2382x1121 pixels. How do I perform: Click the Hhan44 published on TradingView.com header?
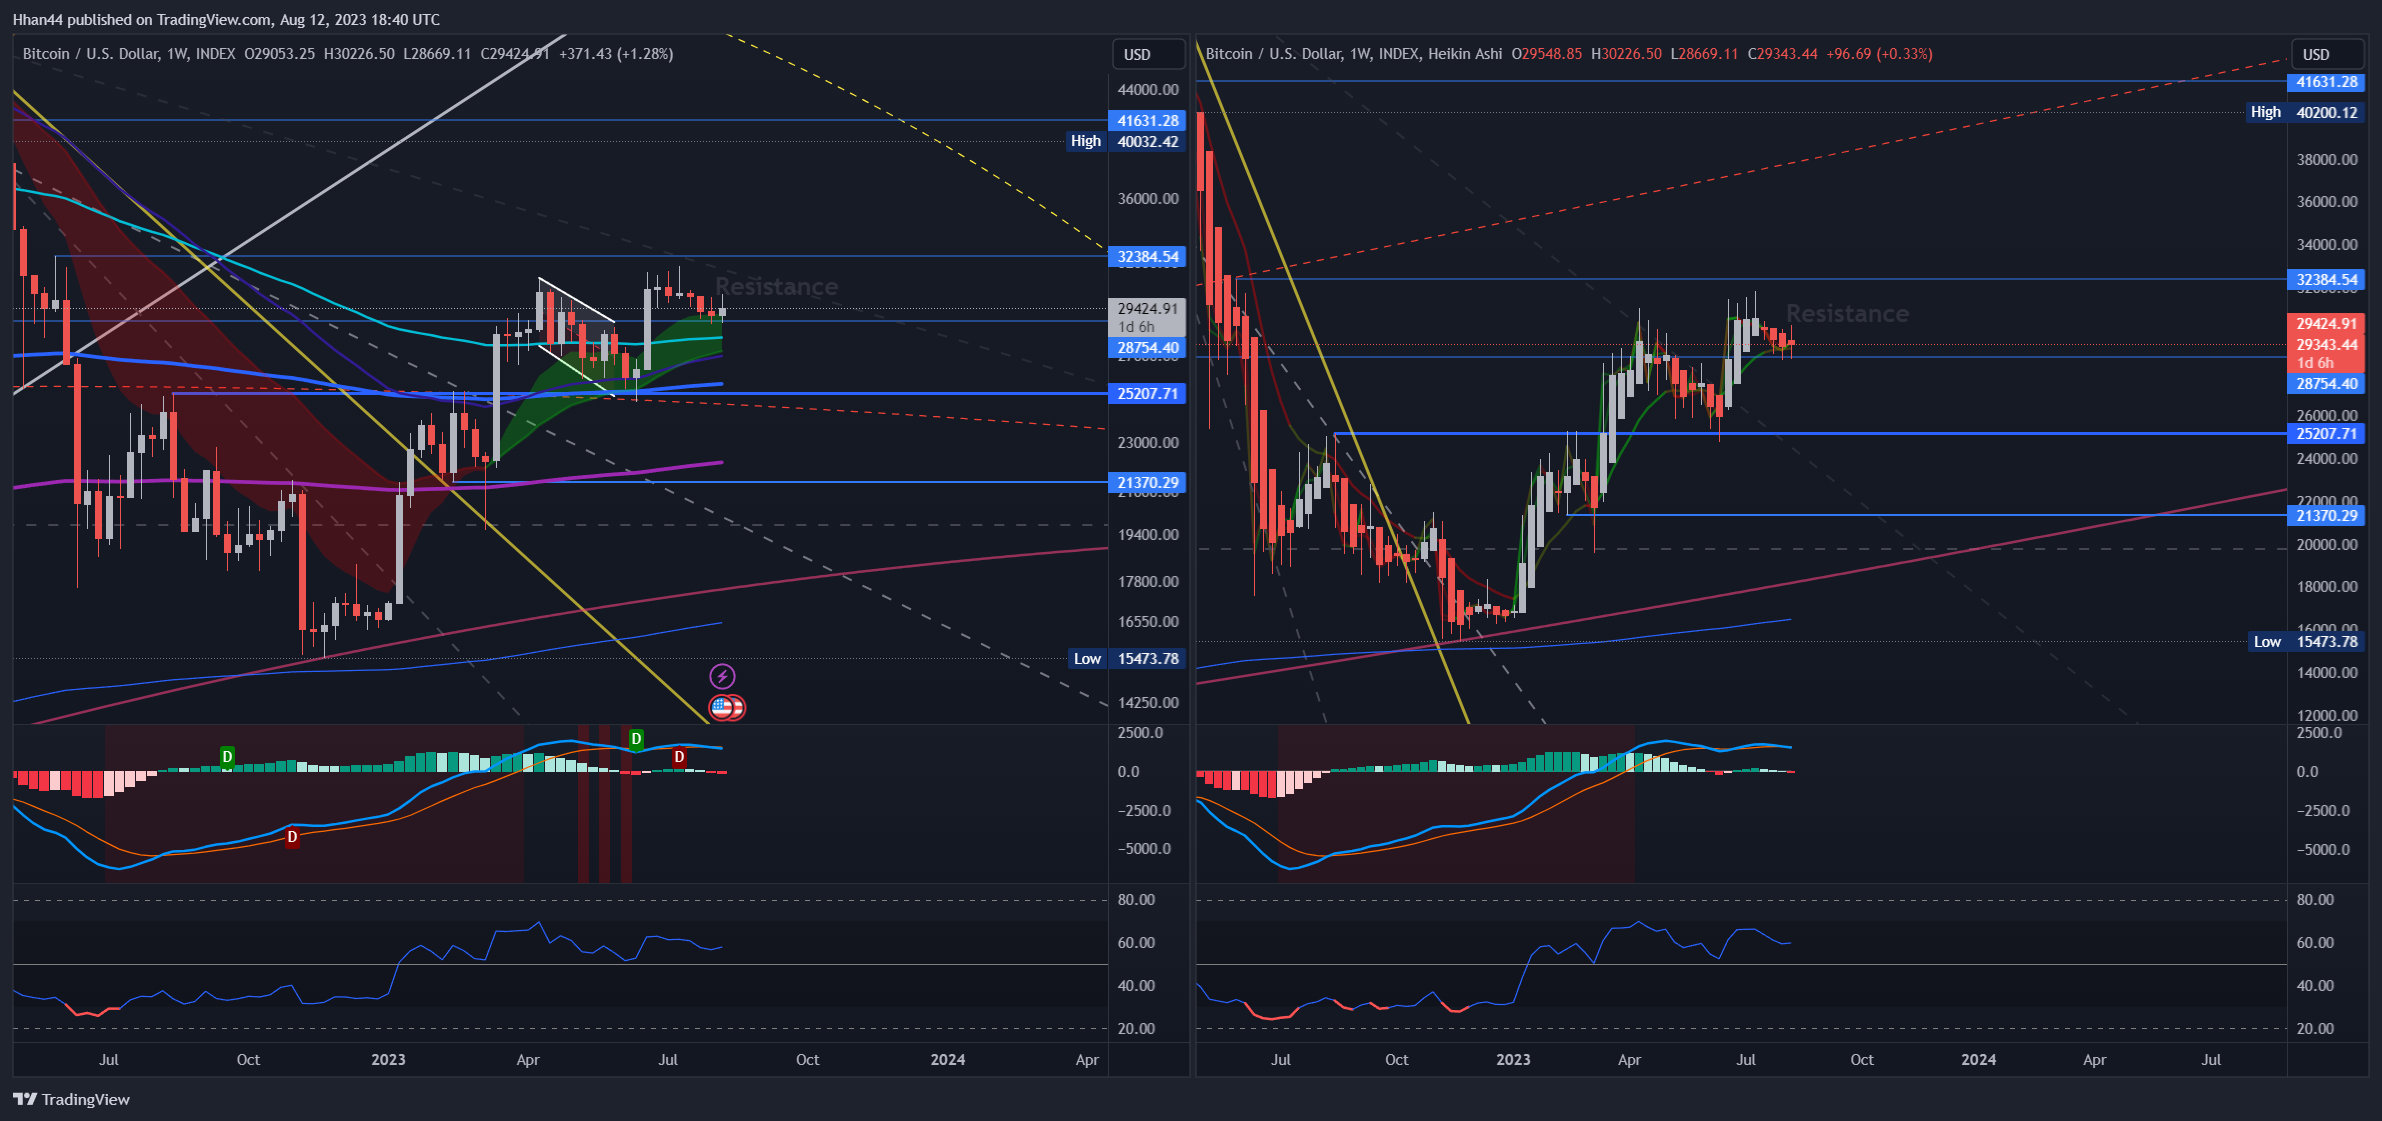point(226,19)
